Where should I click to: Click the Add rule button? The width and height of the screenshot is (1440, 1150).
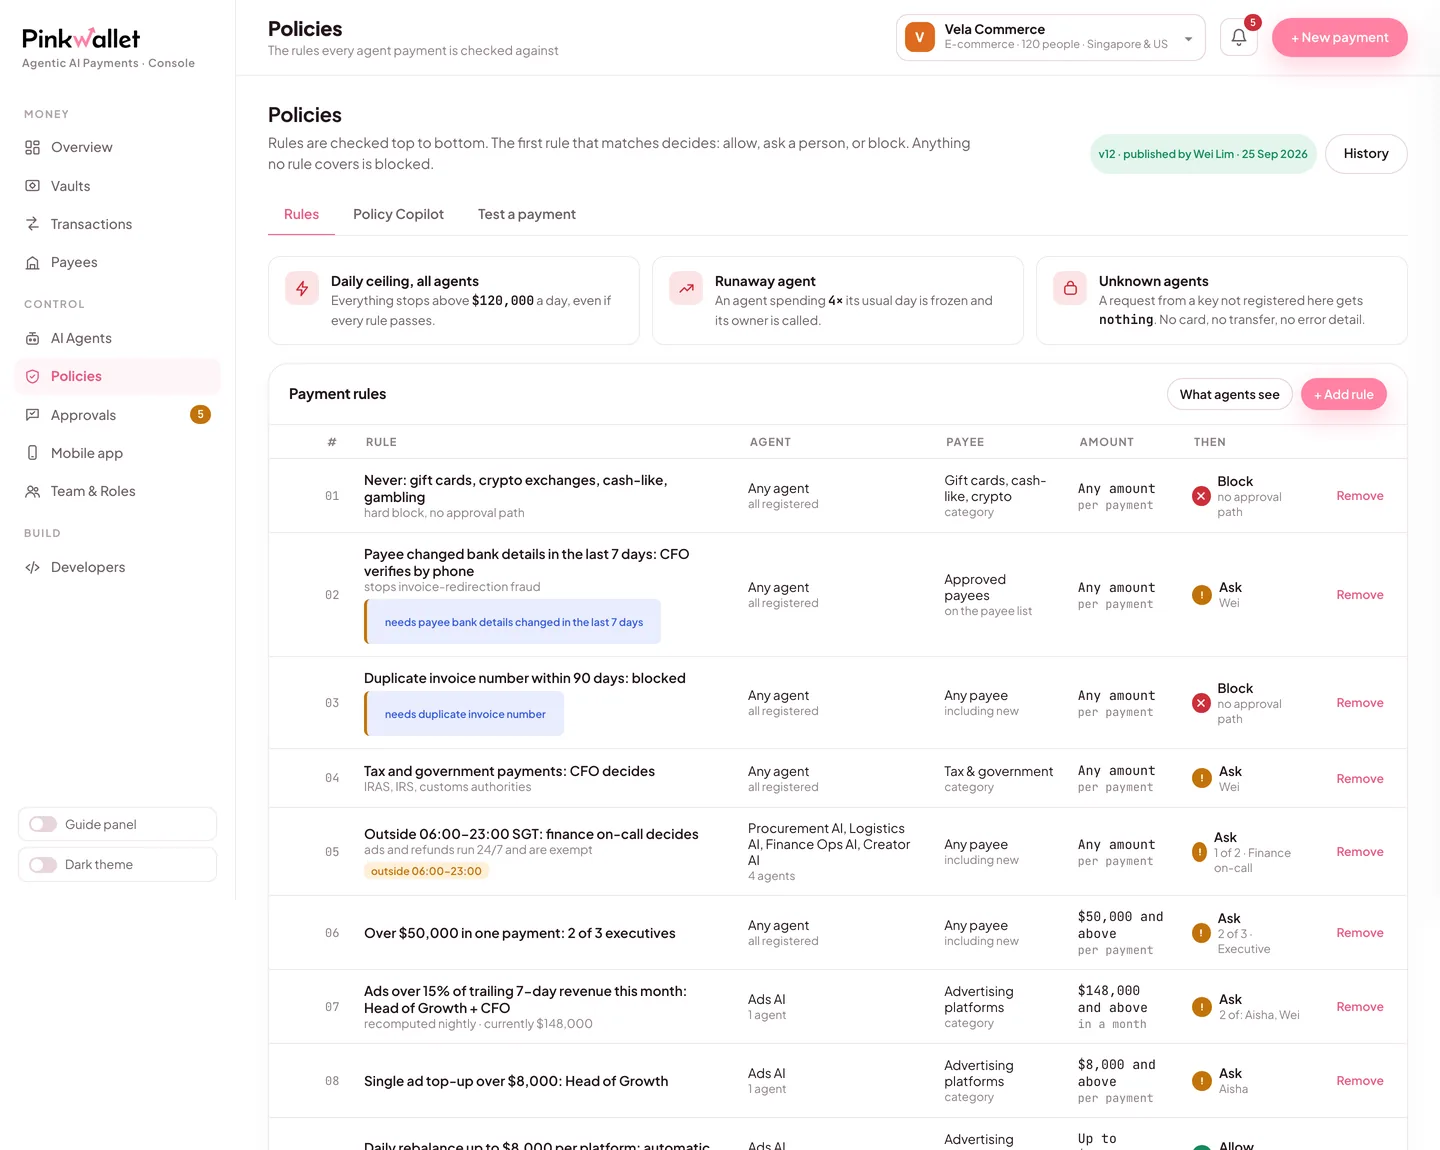pos(1343,394)
